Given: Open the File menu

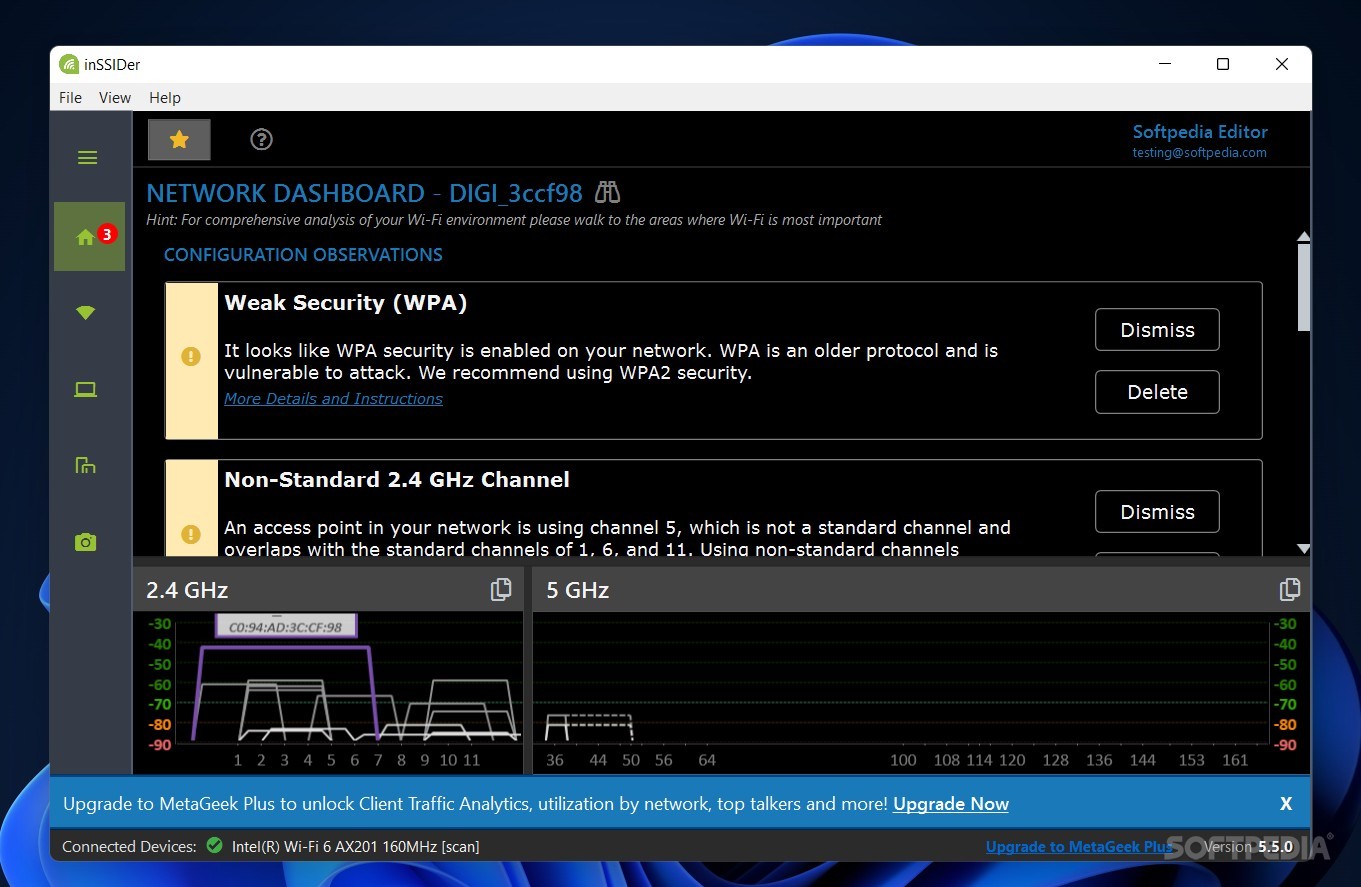Looking at the screenshot, I should coord(70,98).
